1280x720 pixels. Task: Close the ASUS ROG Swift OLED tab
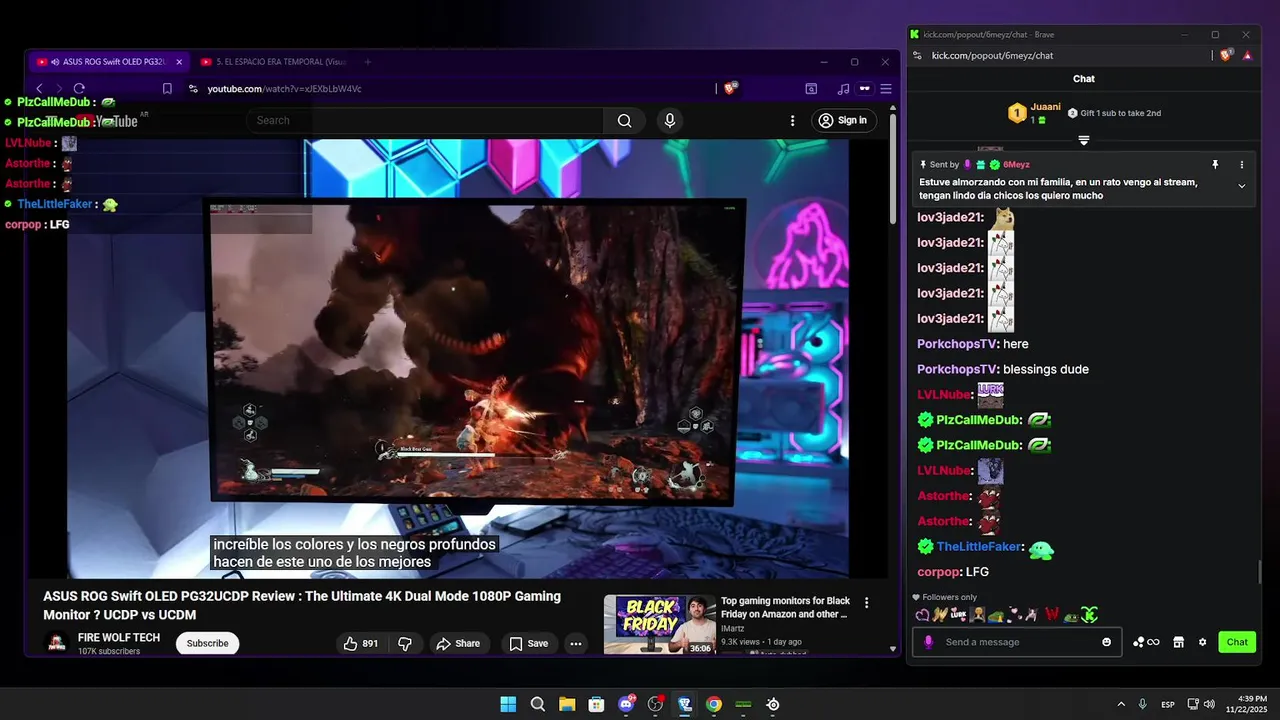coord(179,62)
